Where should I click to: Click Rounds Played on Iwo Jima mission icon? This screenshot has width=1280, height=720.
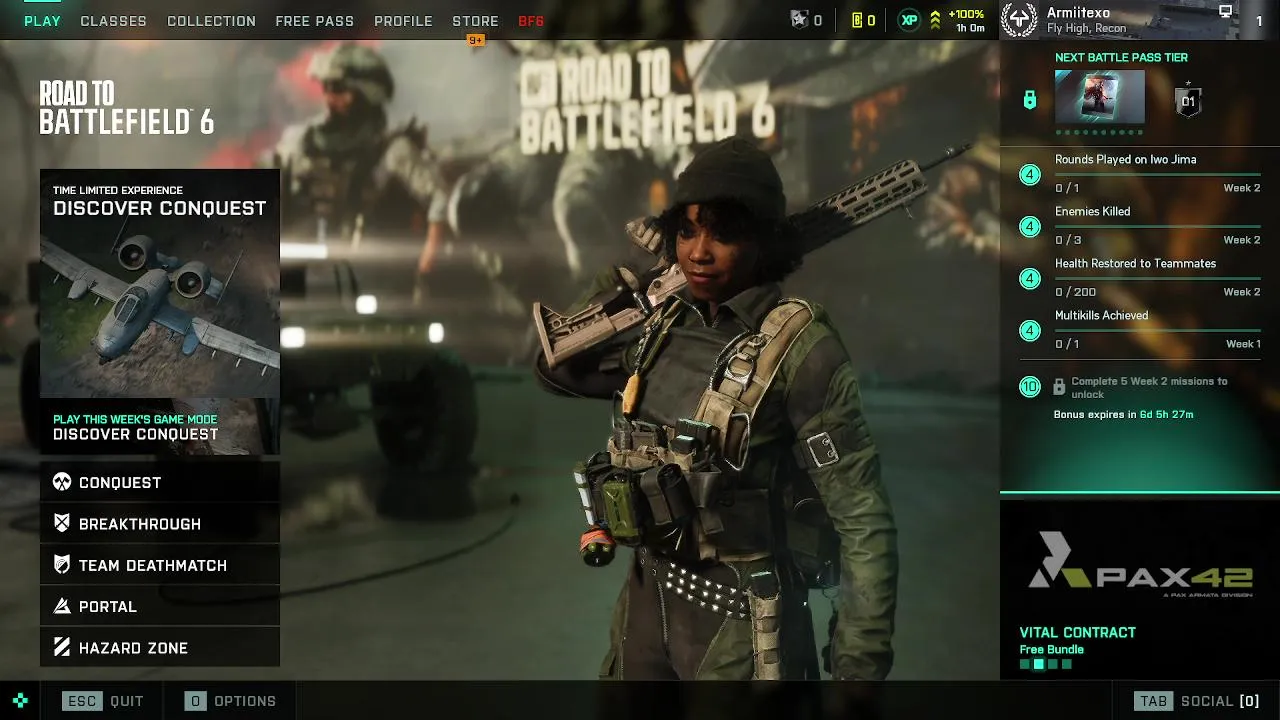point(1030,175)
